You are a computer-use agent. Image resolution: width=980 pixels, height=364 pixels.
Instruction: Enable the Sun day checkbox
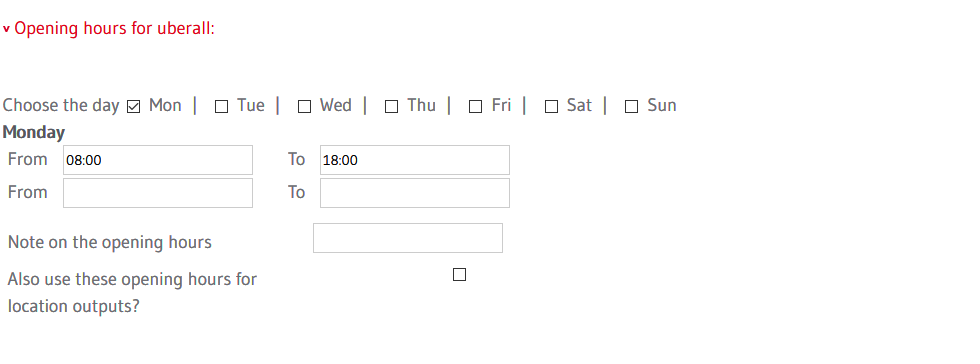pos(632,107)
